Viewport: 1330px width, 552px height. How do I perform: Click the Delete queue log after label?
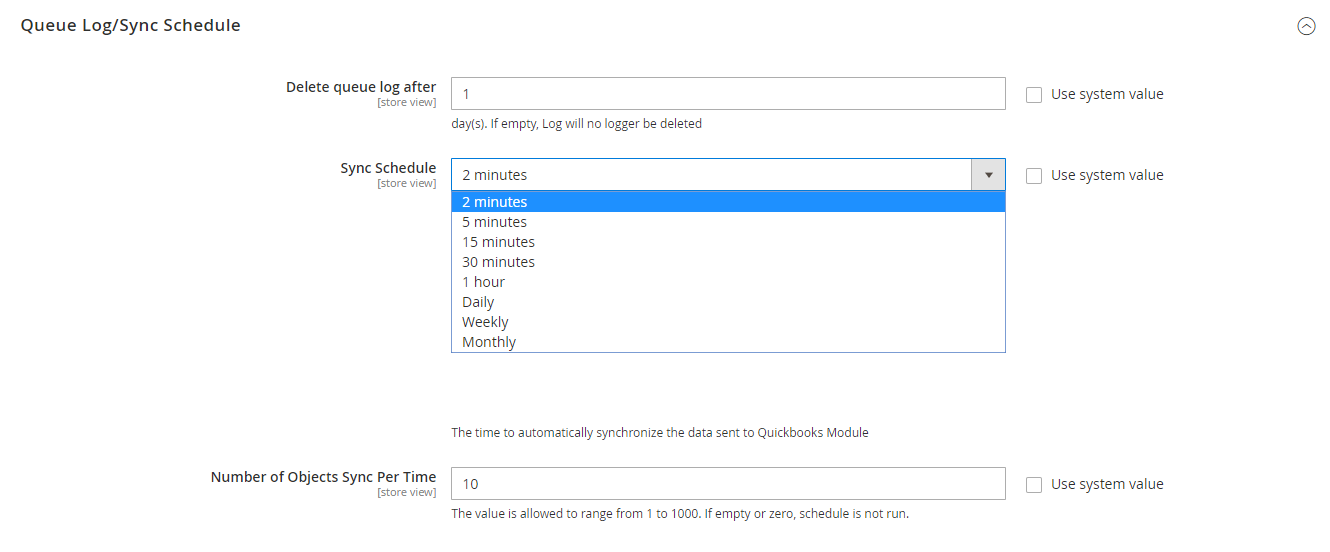tap(361, 87)
